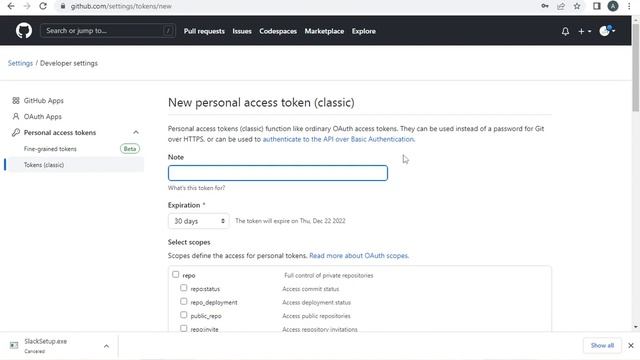Click the Settings breadcrumb link
Viewport: 640px width, 360px height.
coord(20,63)
